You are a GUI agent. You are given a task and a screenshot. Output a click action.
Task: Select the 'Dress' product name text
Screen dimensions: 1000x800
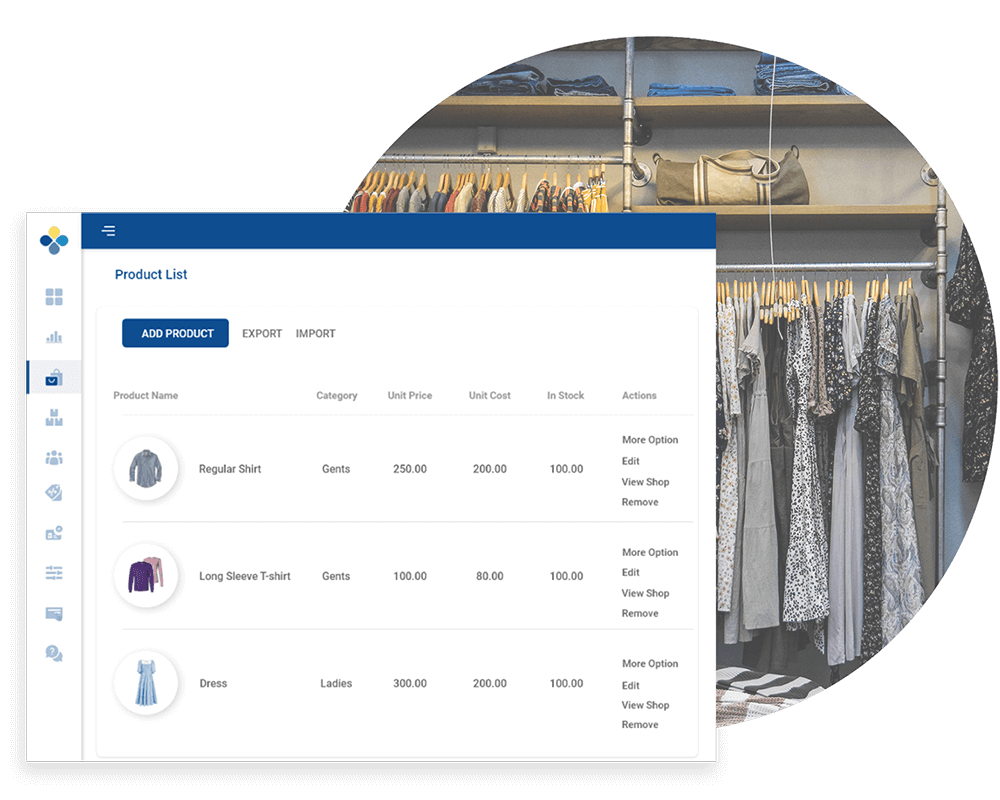[213, 683]
